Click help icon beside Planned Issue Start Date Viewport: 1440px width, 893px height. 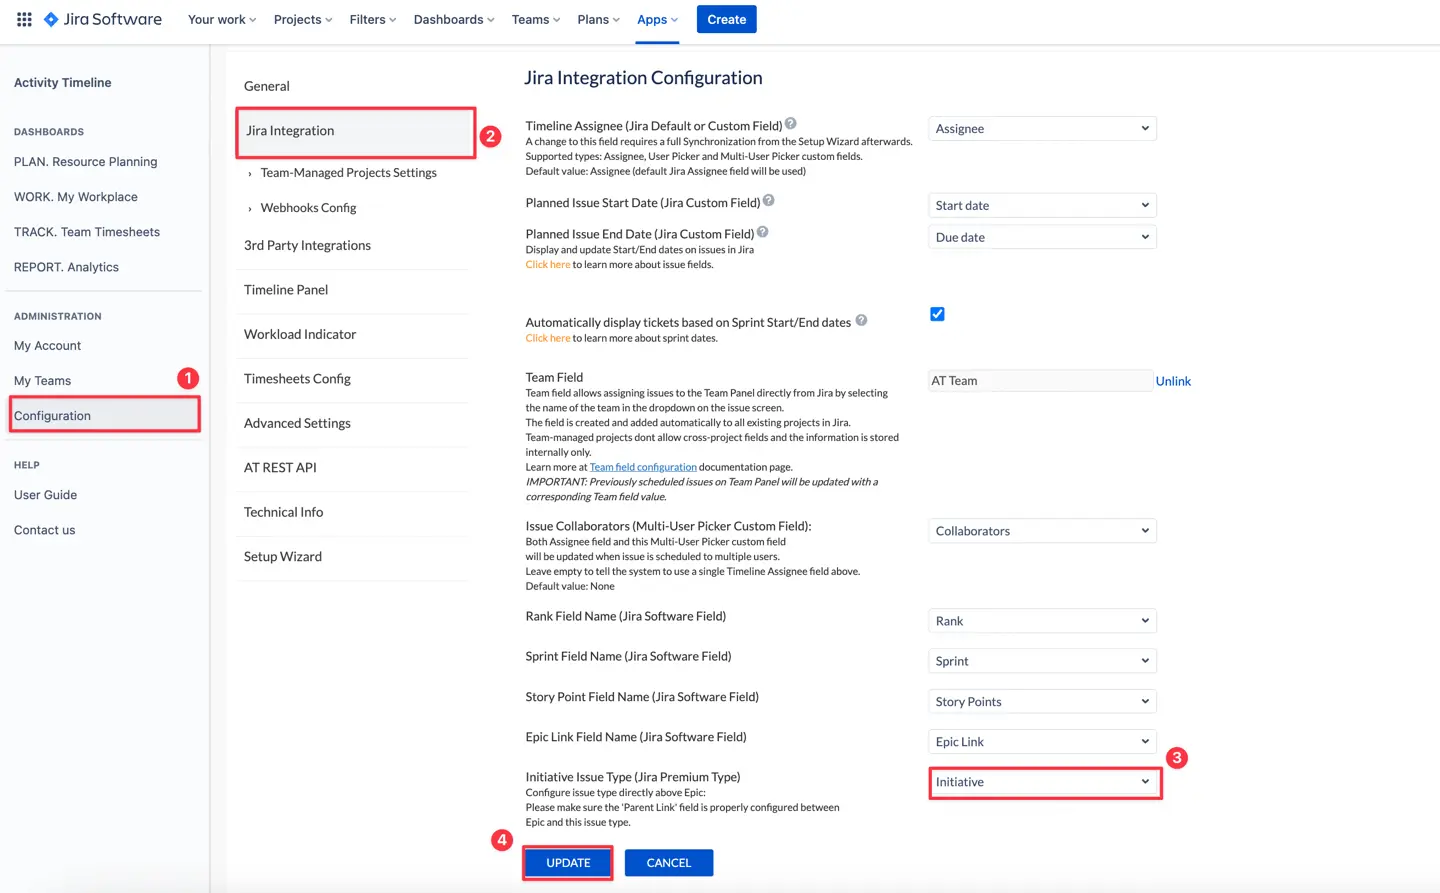coord(768,200)
